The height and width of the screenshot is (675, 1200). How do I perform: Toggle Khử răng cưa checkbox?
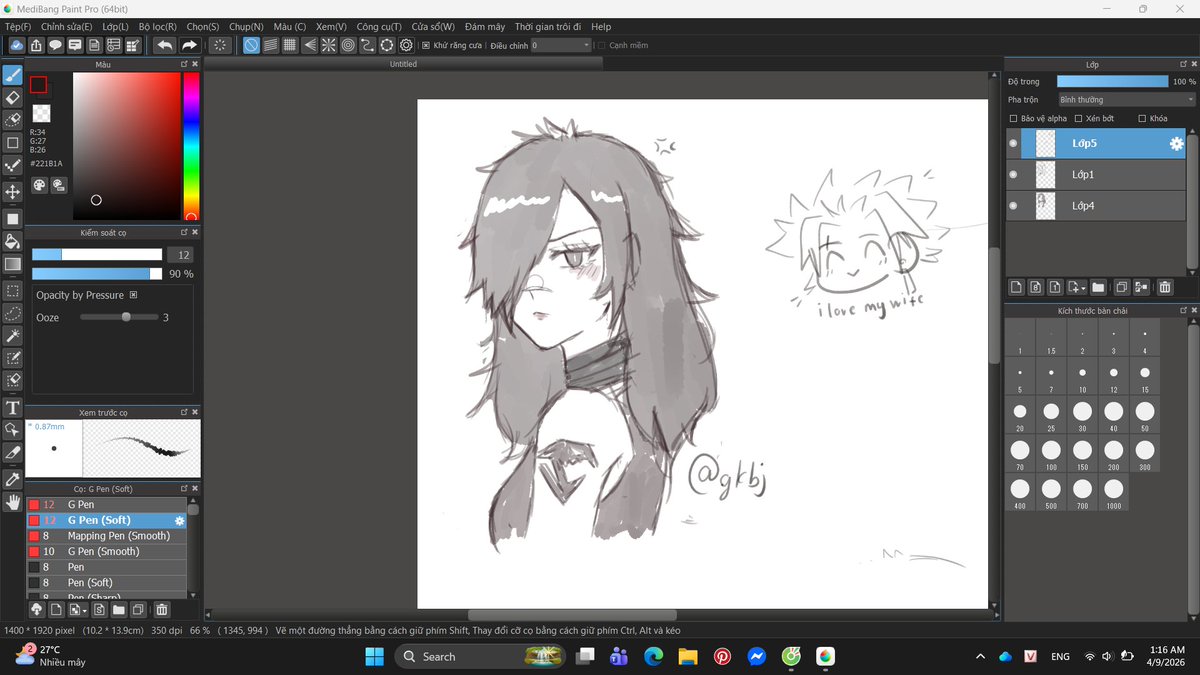426,45
